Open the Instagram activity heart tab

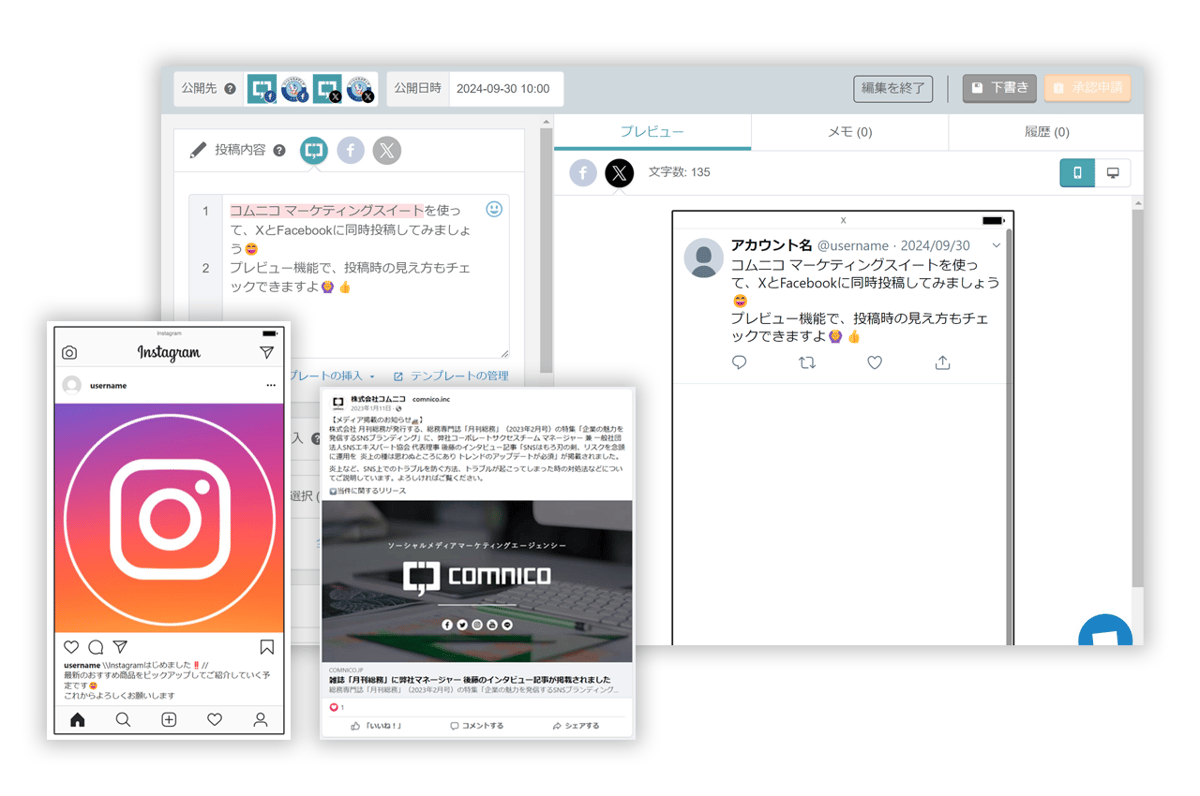[x=214, y=719]
